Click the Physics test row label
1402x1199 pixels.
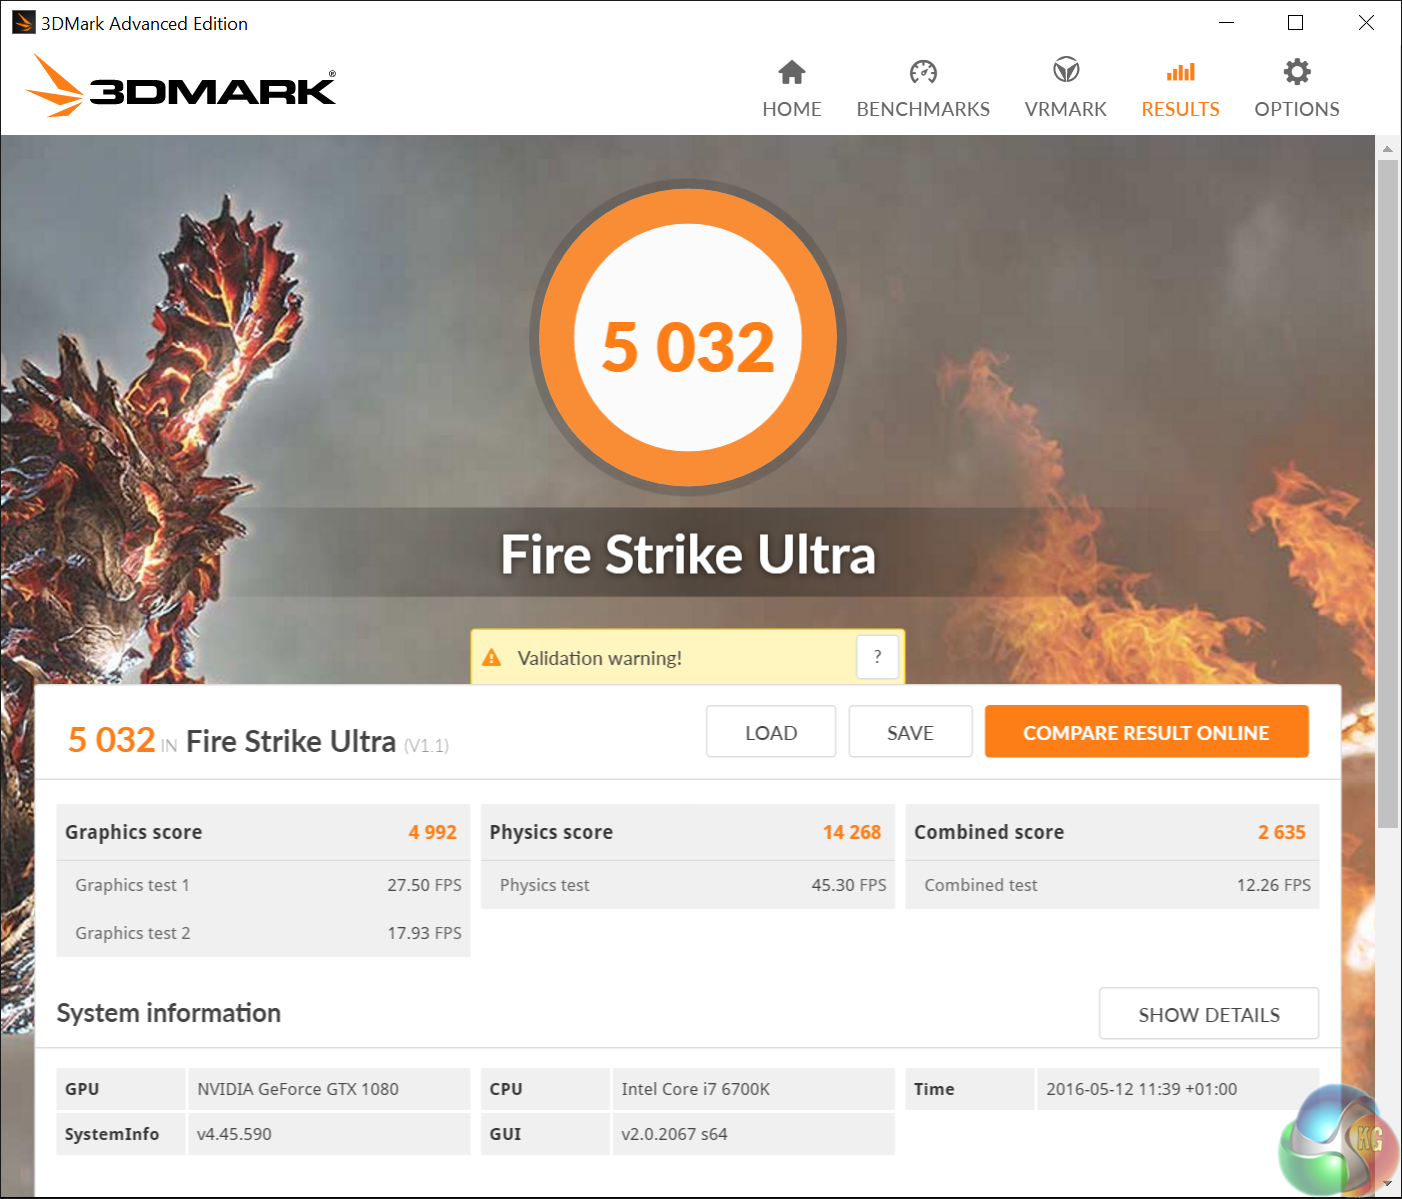pyautogui.click(x=545, y=885)
